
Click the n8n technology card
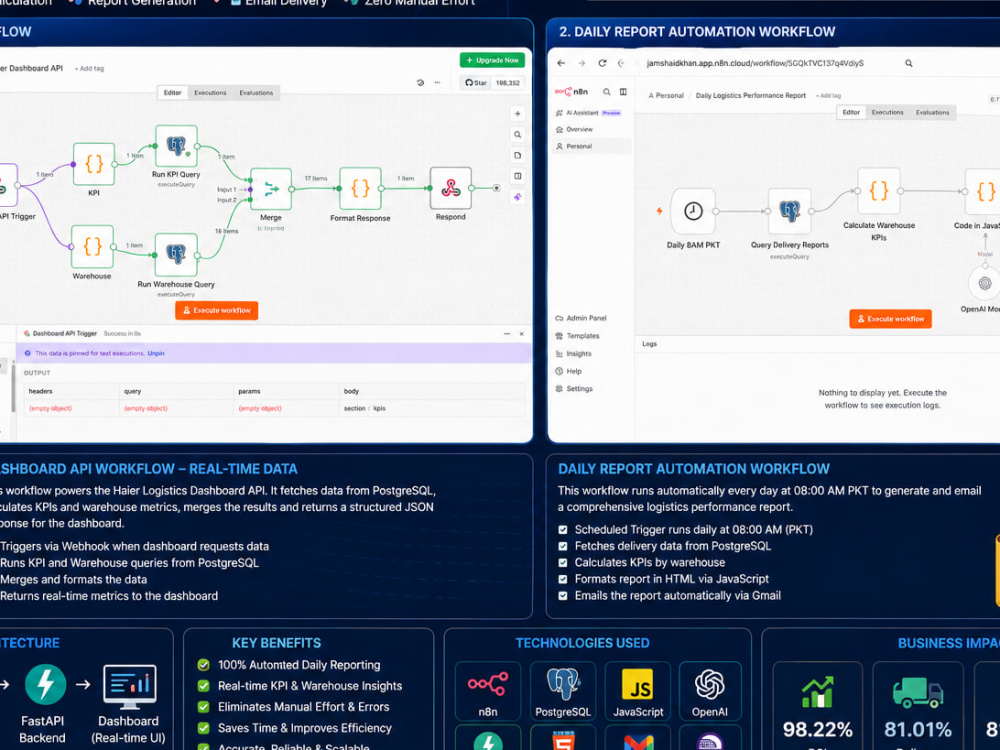[488, 691]
